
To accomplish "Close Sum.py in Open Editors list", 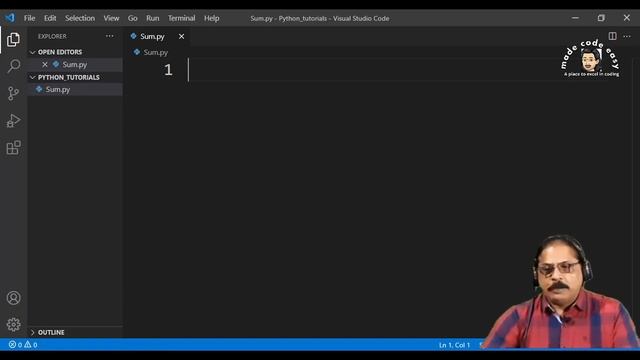I will 45,64.
